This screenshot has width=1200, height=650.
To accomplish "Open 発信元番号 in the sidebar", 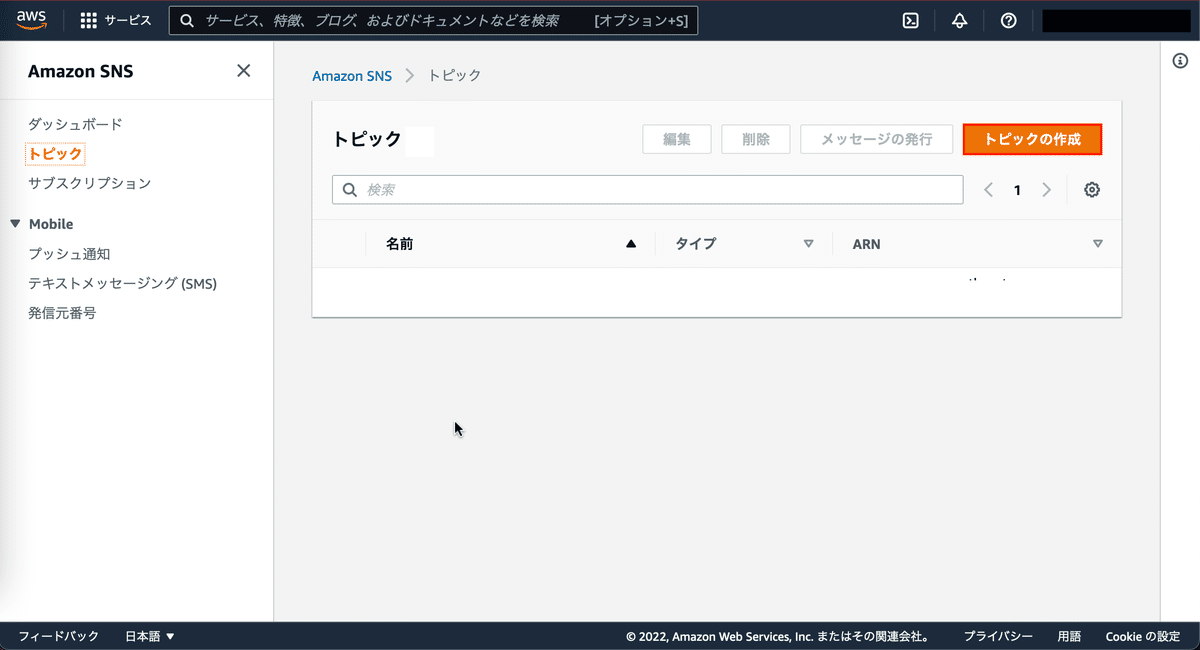I will click(x=62, y=313).
